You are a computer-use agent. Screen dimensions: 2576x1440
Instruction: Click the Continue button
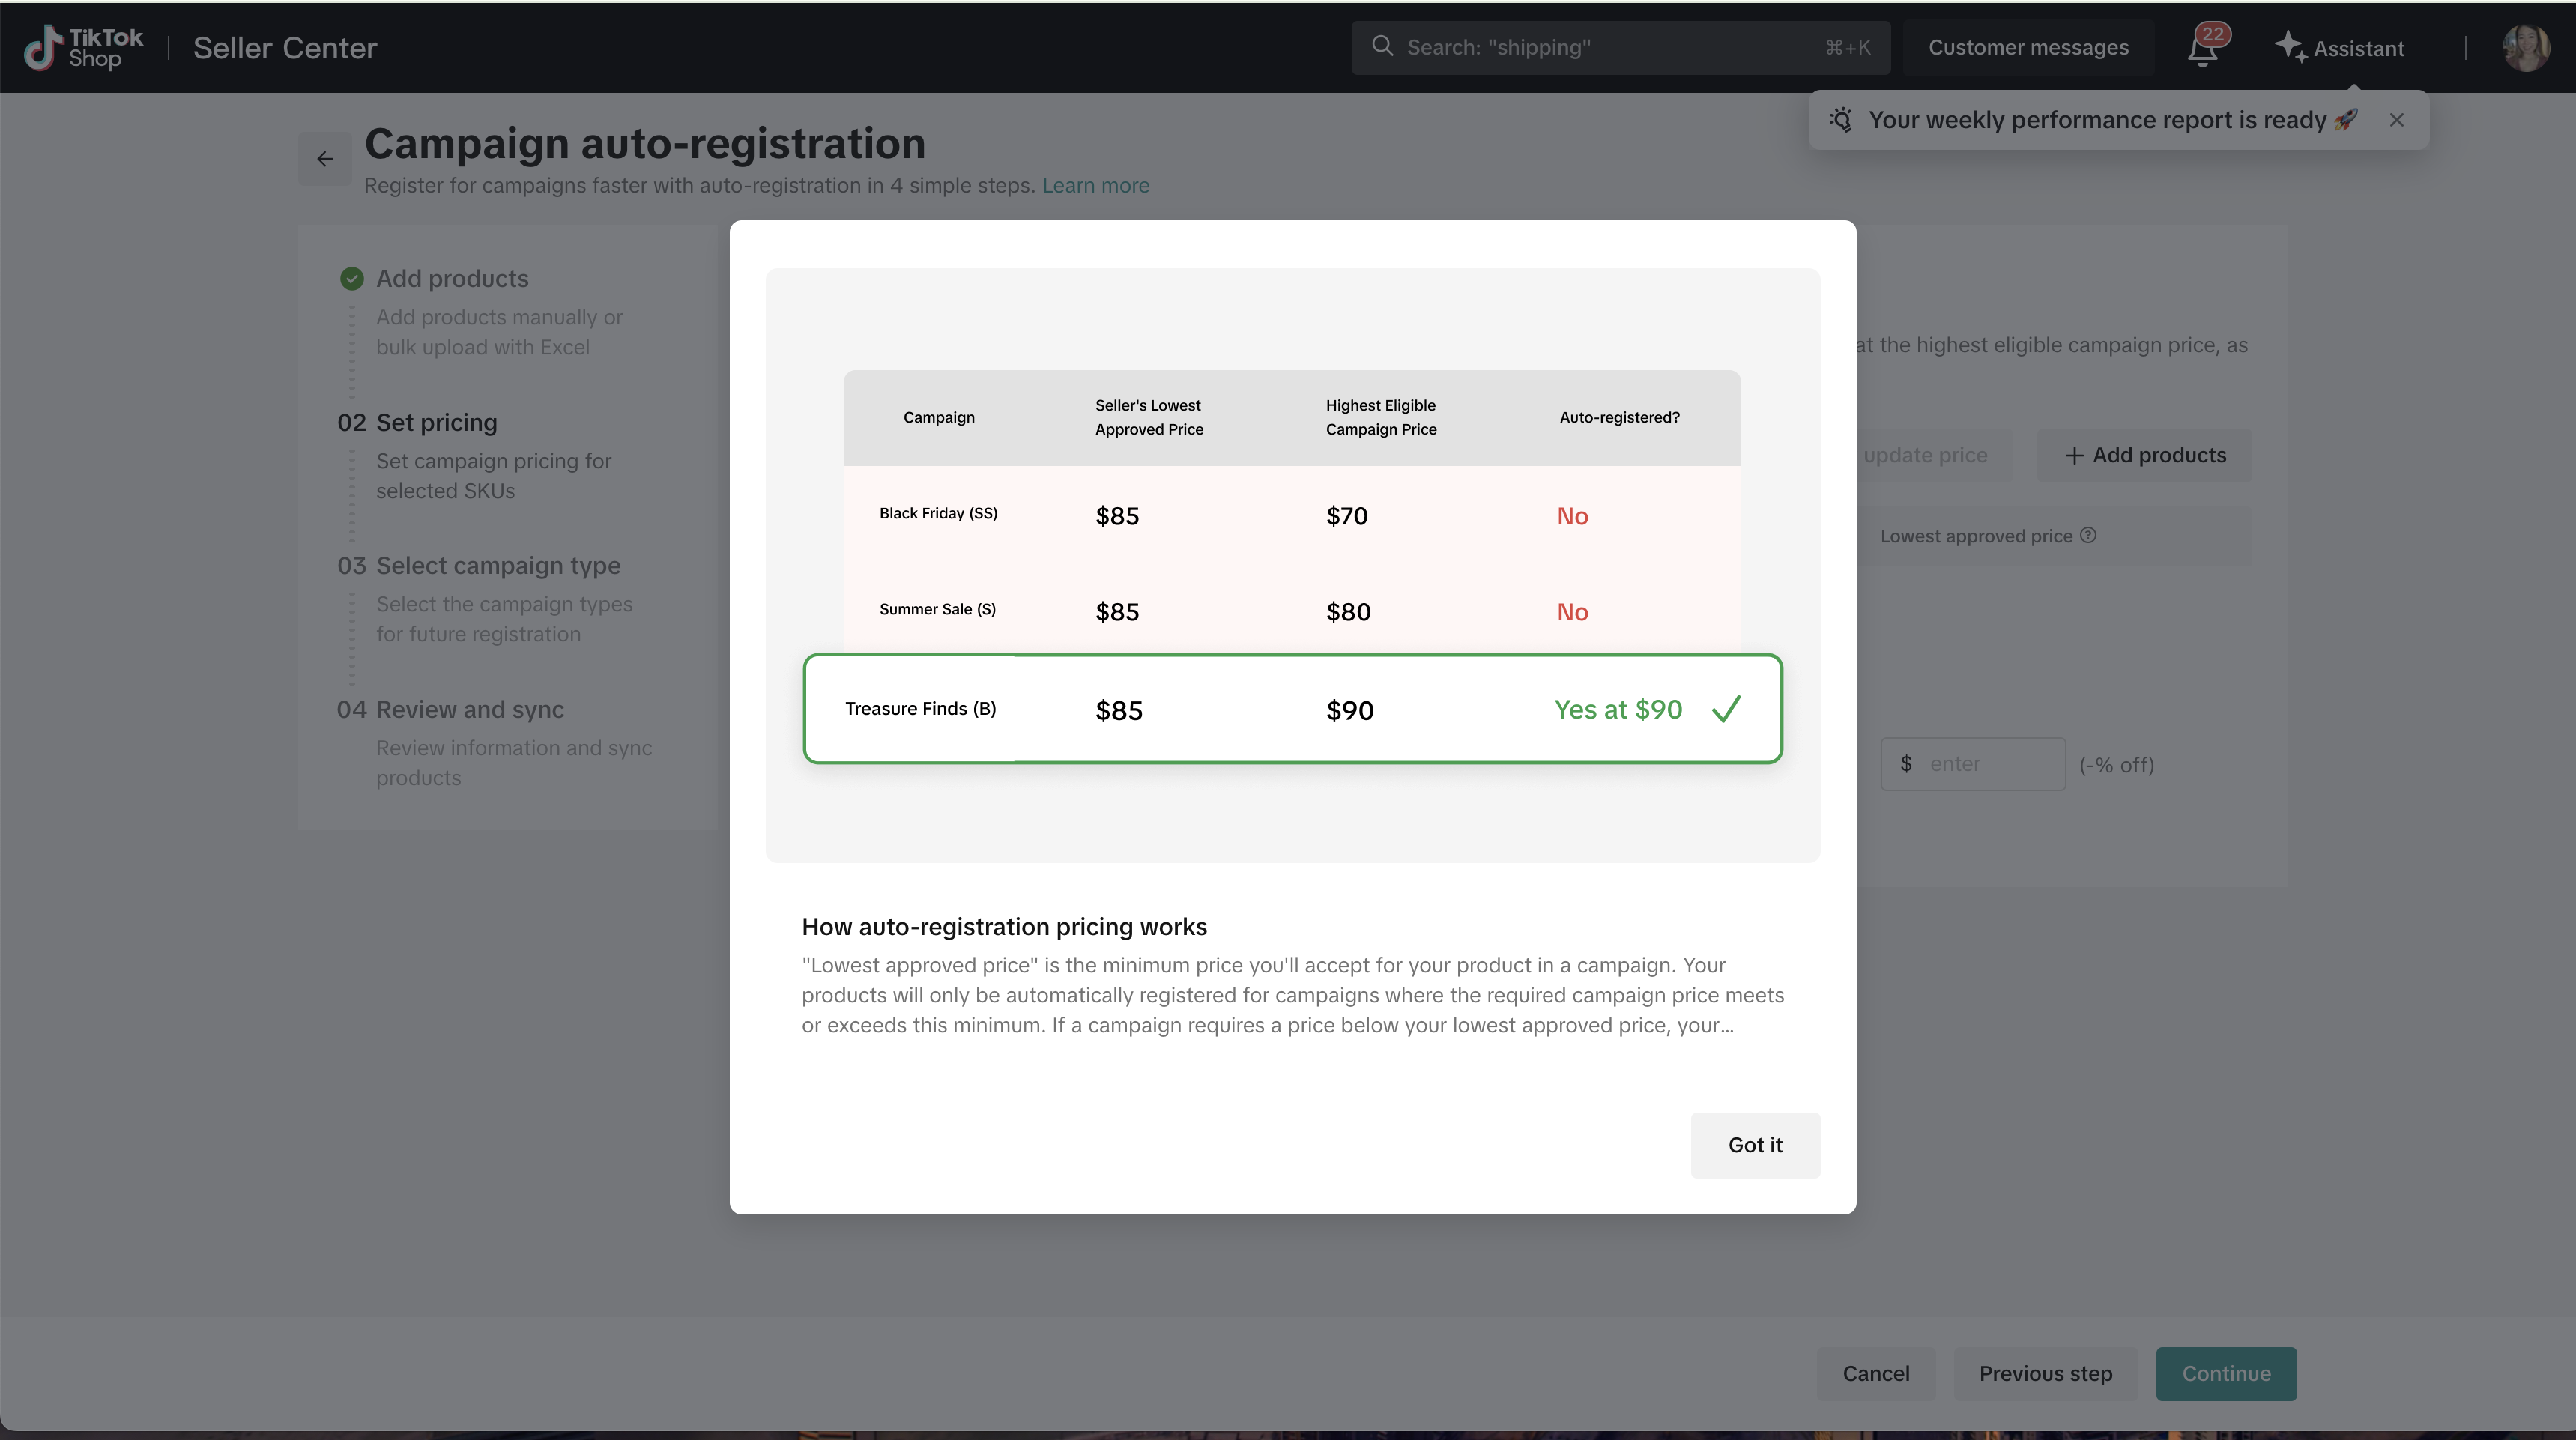tap(2225, 1373)
